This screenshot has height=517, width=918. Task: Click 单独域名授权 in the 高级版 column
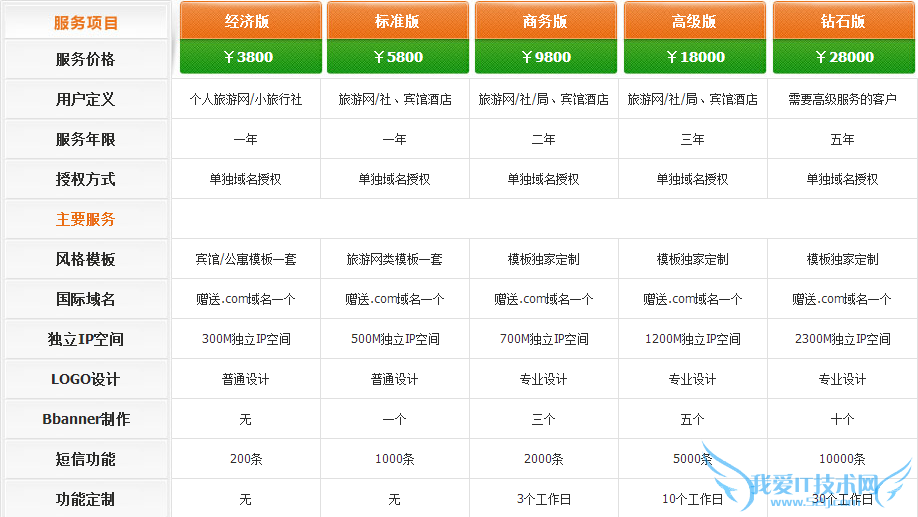coord(693,179)
